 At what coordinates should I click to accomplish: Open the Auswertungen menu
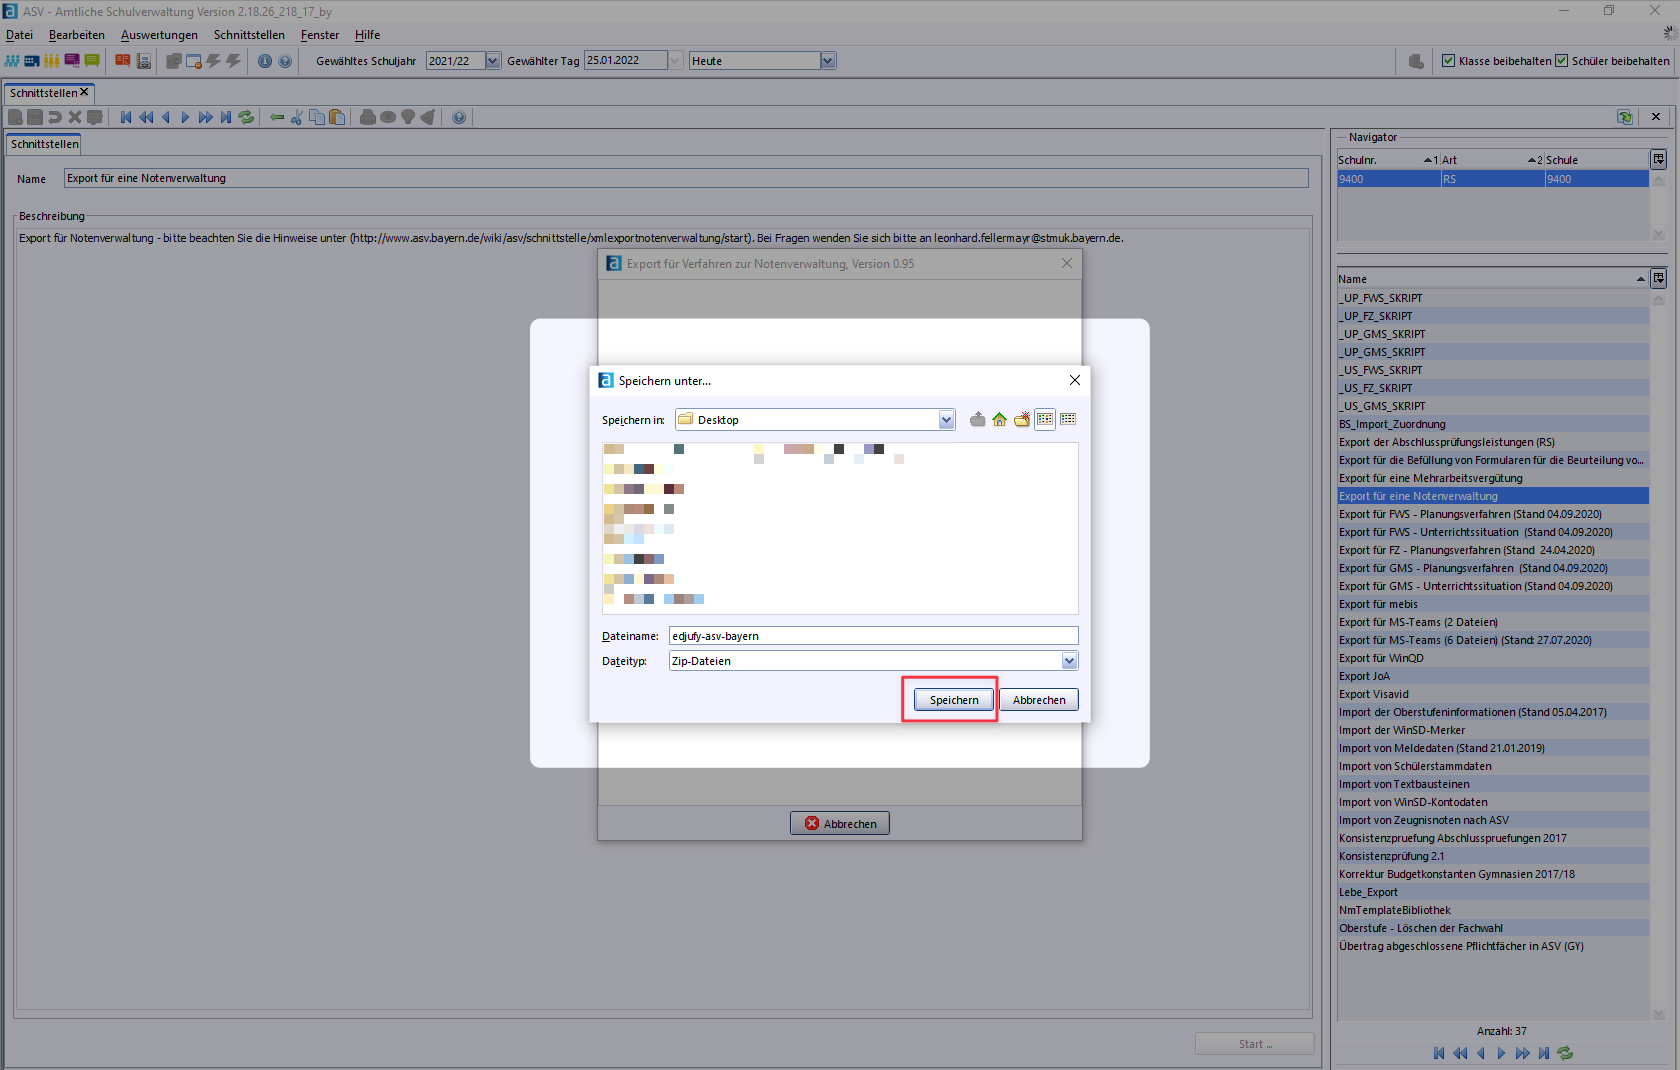click(x=159, y=35)
